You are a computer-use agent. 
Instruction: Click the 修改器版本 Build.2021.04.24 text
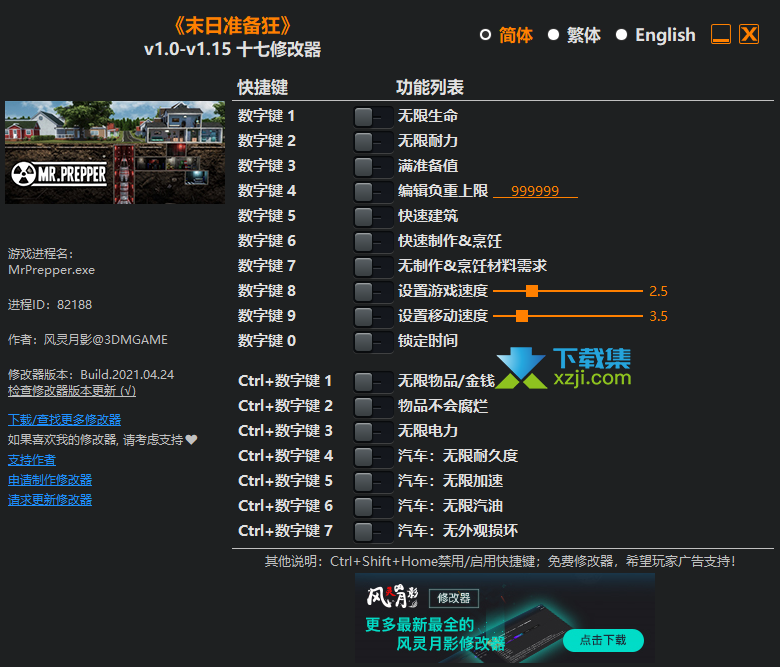(91, 375)
